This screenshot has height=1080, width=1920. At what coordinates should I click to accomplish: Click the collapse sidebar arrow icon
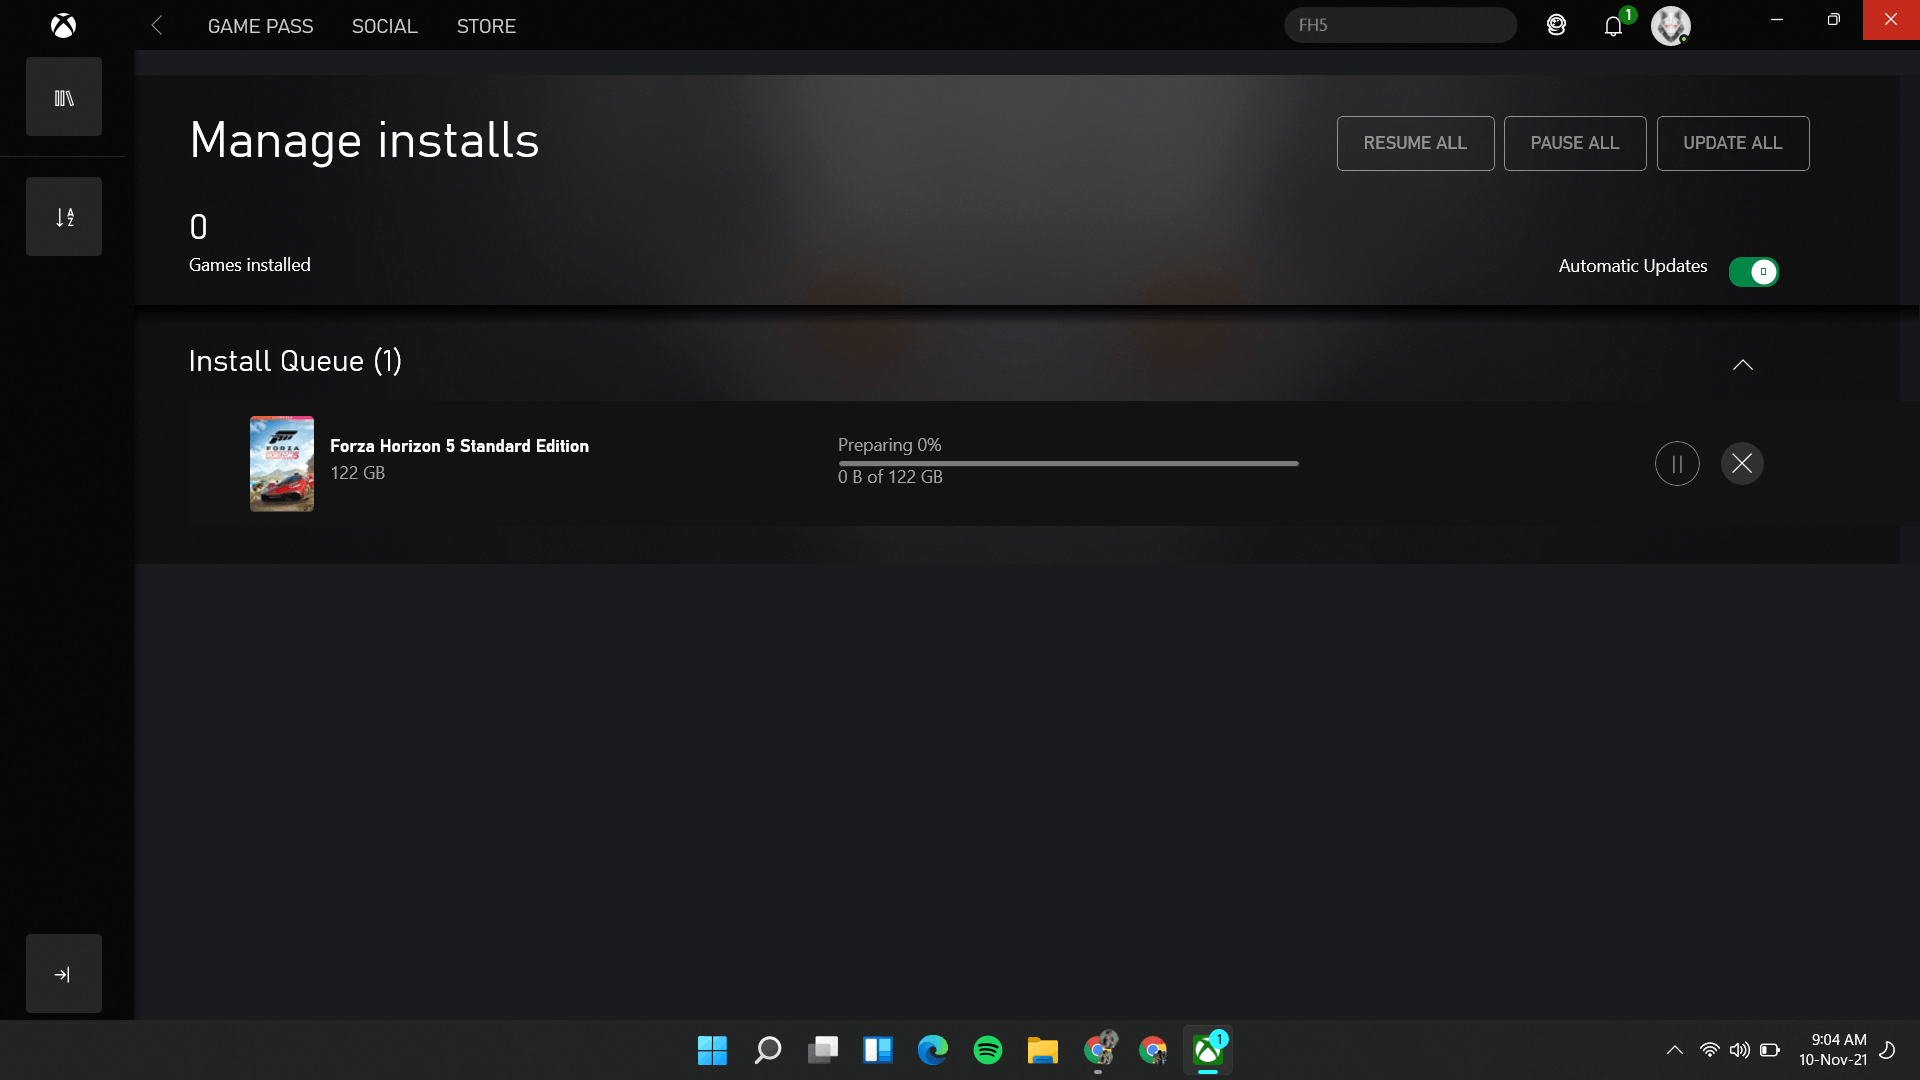(x=63, y=973)
